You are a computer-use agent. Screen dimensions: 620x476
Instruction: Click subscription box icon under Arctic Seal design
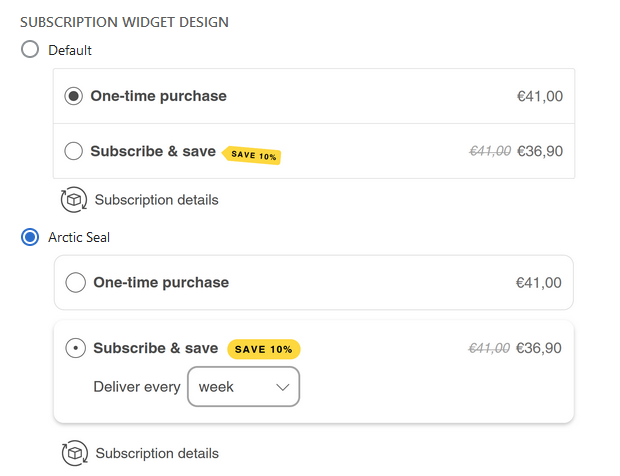coord(75,453)
